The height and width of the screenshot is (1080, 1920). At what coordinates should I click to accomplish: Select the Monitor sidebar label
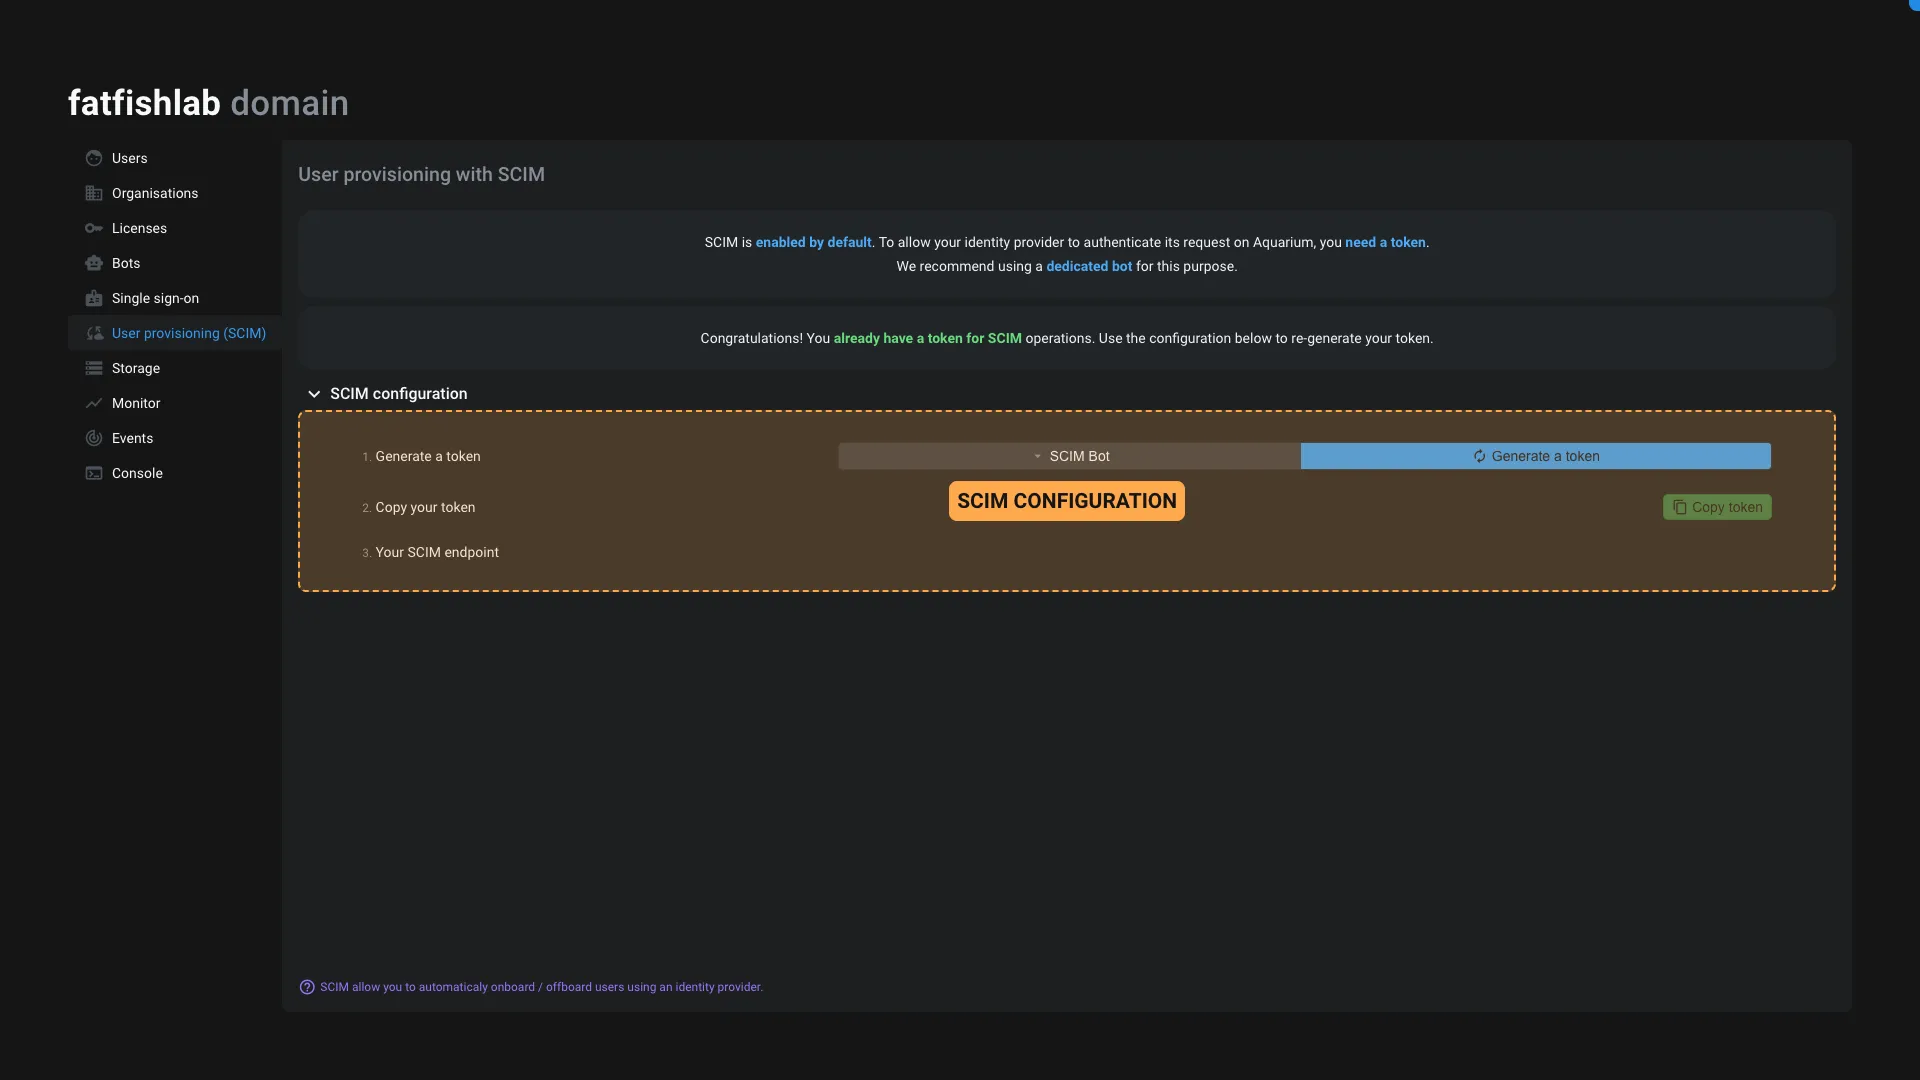[x=136, y=403]
